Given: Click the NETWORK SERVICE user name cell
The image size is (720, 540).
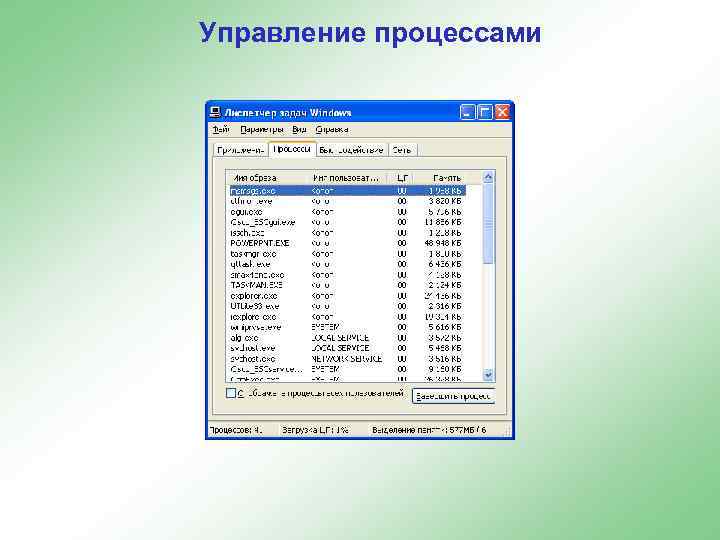Looking at the screenshot, I should [347, 359].
